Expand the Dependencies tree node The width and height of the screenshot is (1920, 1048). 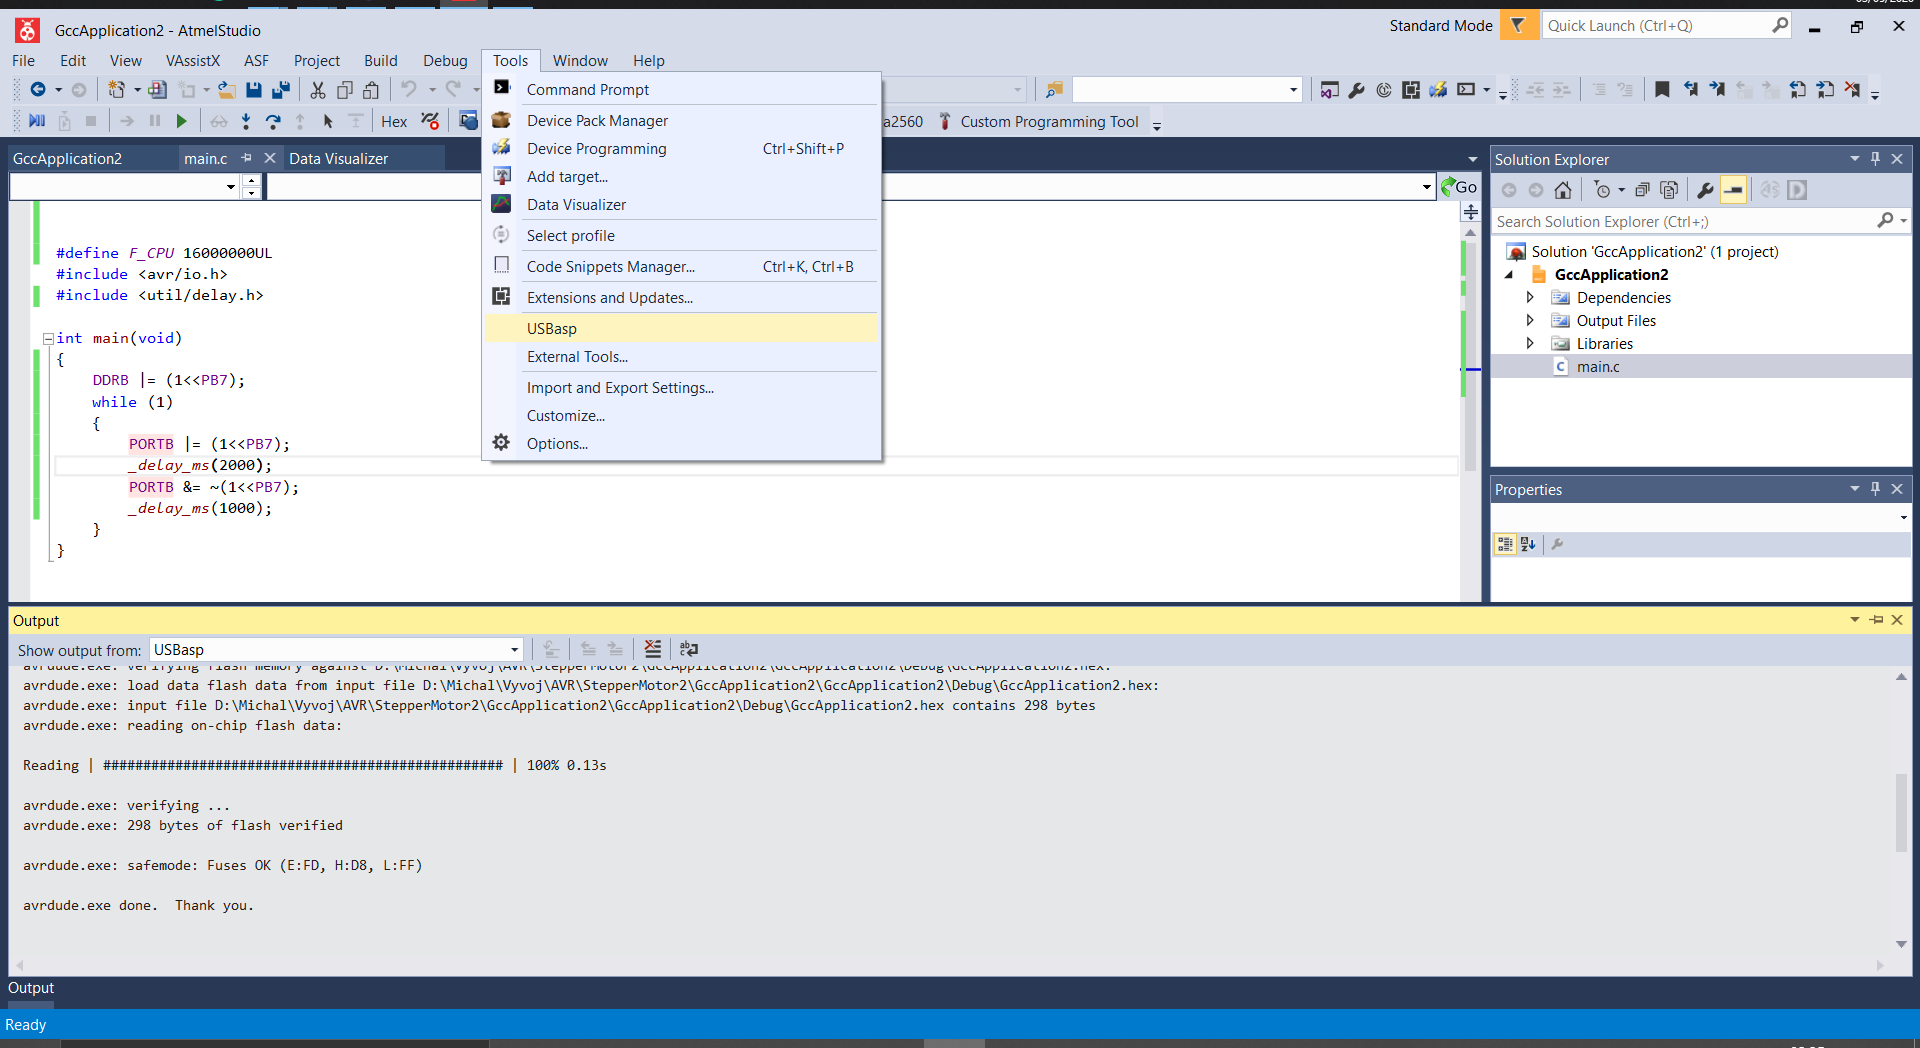click(1530, 297)
